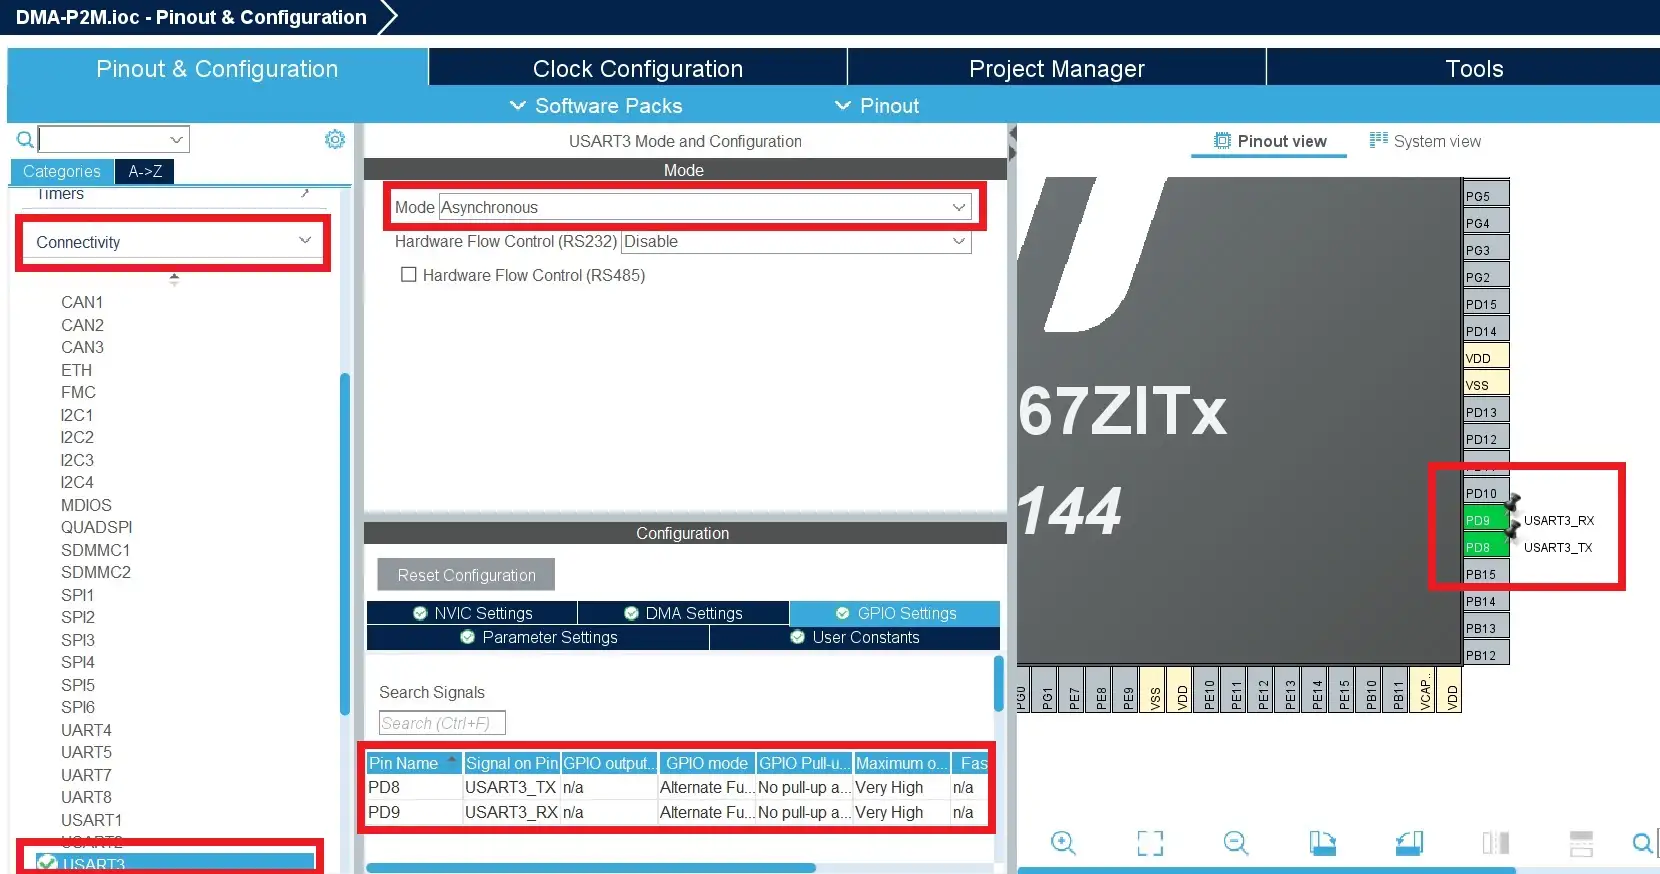Open the Mode Asynchronous dropdown
This screenshot has height=874, width=1660.
point(705,207)
